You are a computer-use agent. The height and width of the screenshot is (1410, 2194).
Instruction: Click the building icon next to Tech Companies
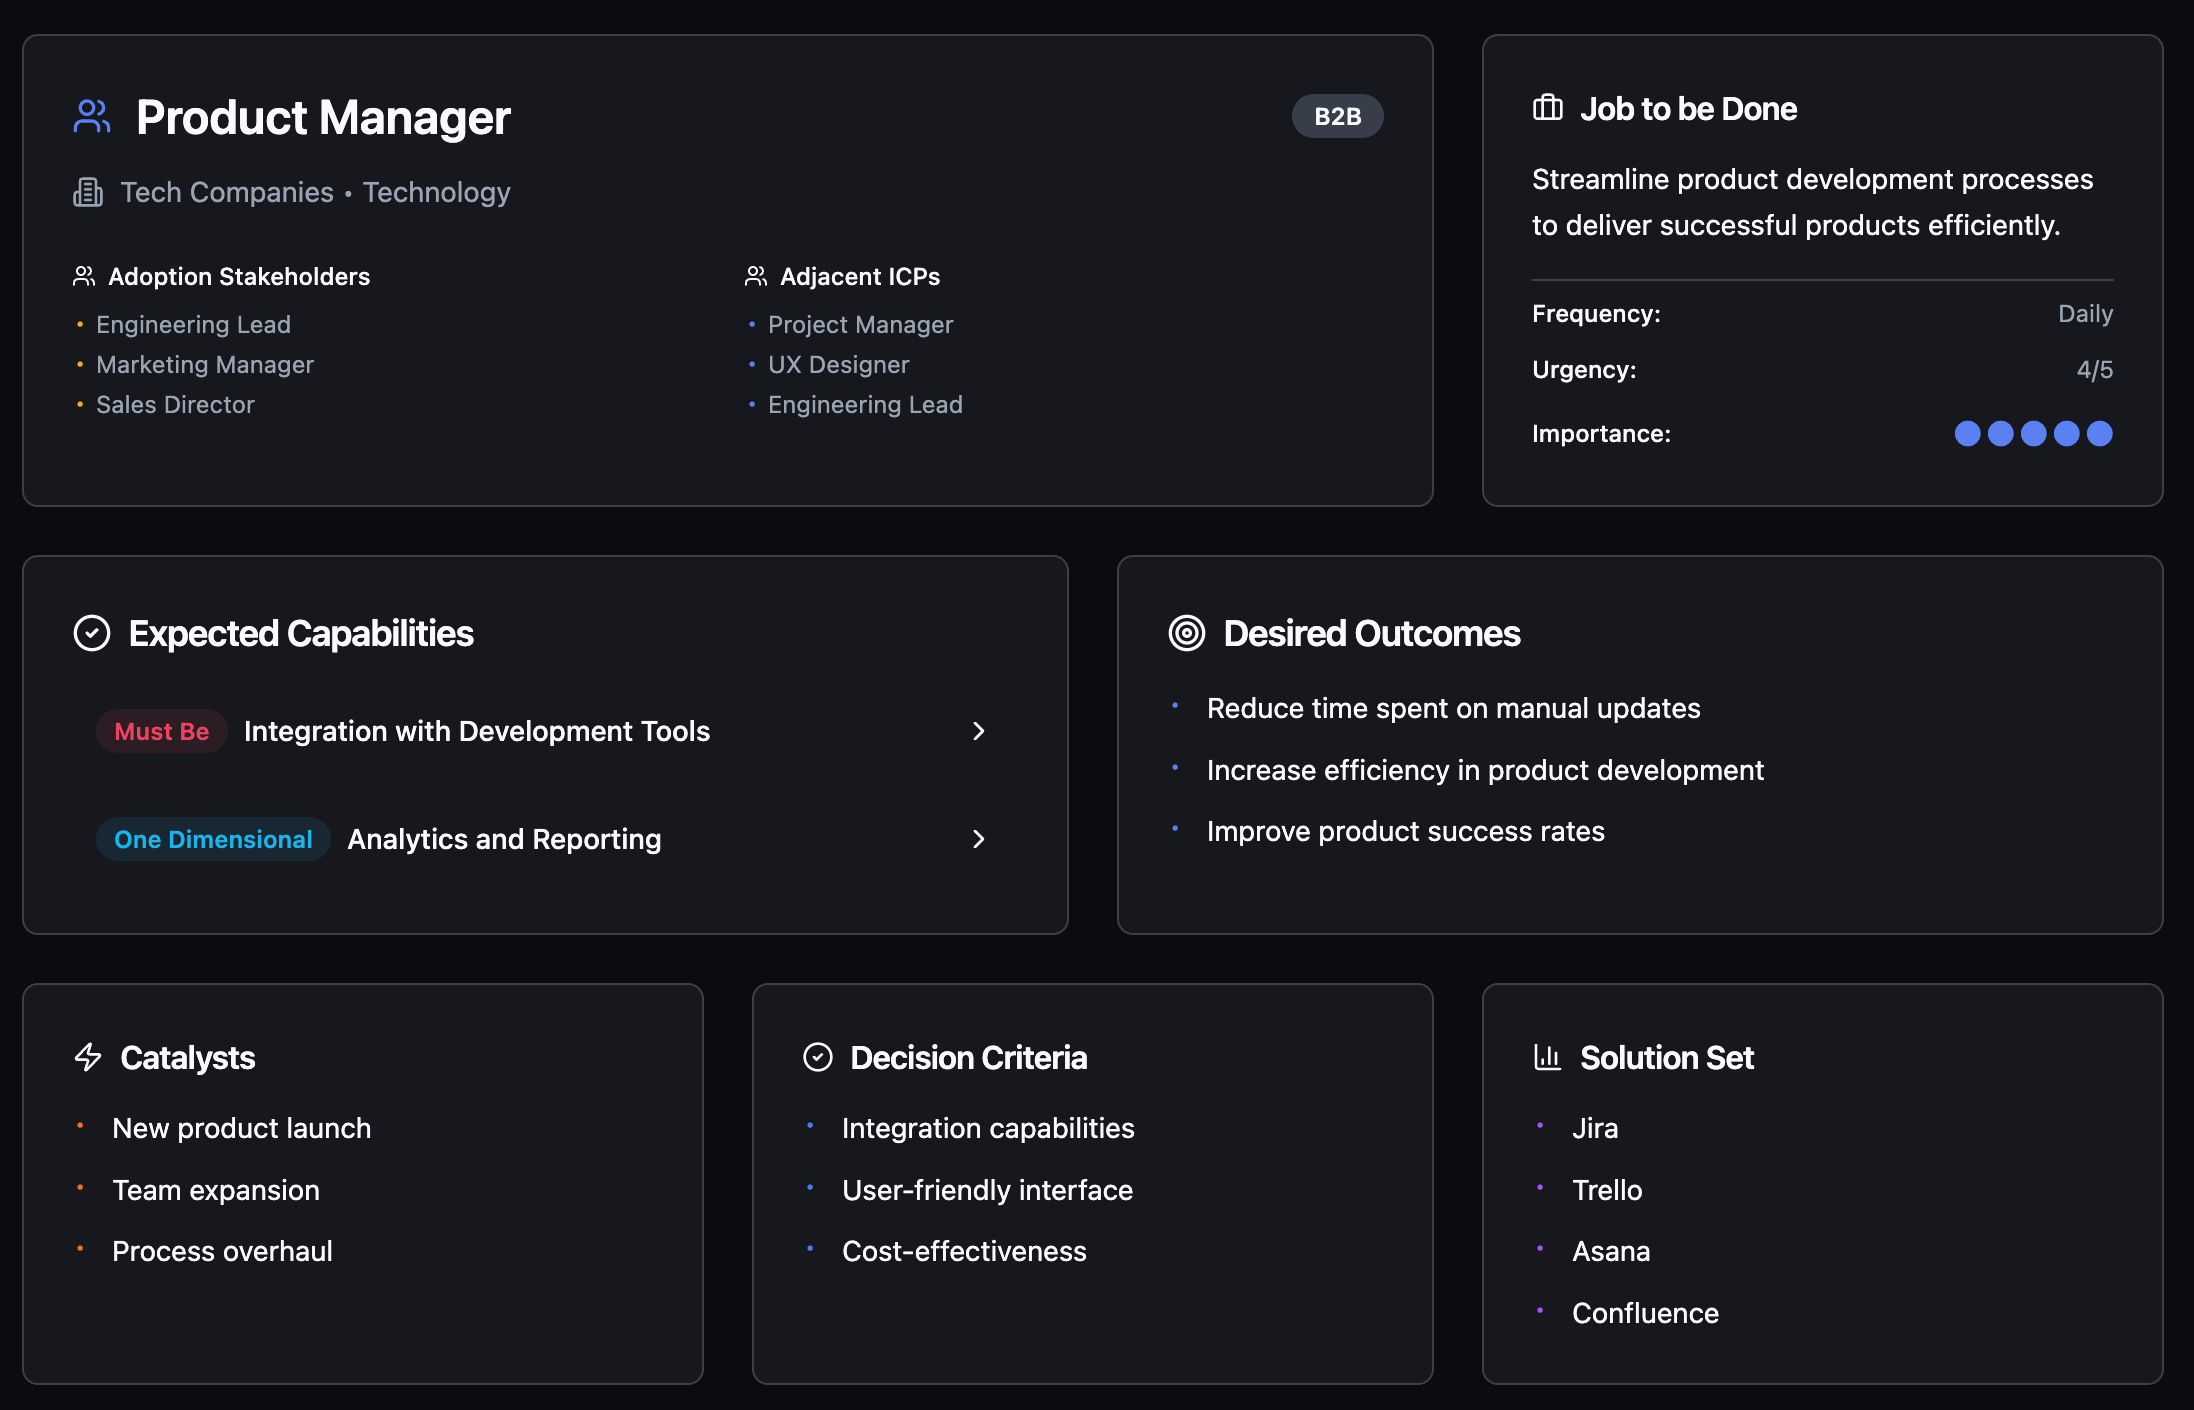(89, 191)
